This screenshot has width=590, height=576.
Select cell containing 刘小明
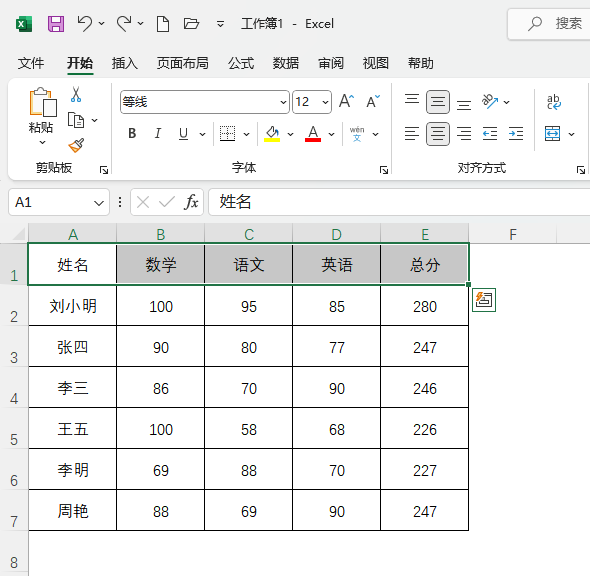(73, 306)
